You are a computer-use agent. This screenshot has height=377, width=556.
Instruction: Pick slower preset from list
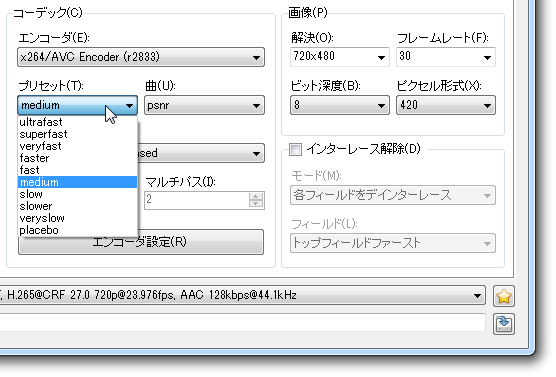click(77, 206)
